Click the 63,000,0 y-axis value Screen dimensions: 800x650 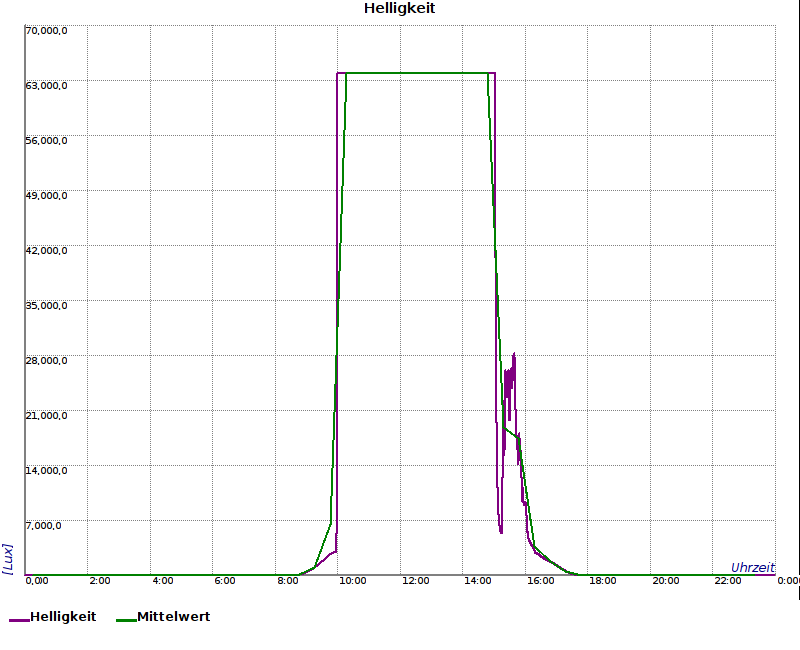click(x=46, y=86)
